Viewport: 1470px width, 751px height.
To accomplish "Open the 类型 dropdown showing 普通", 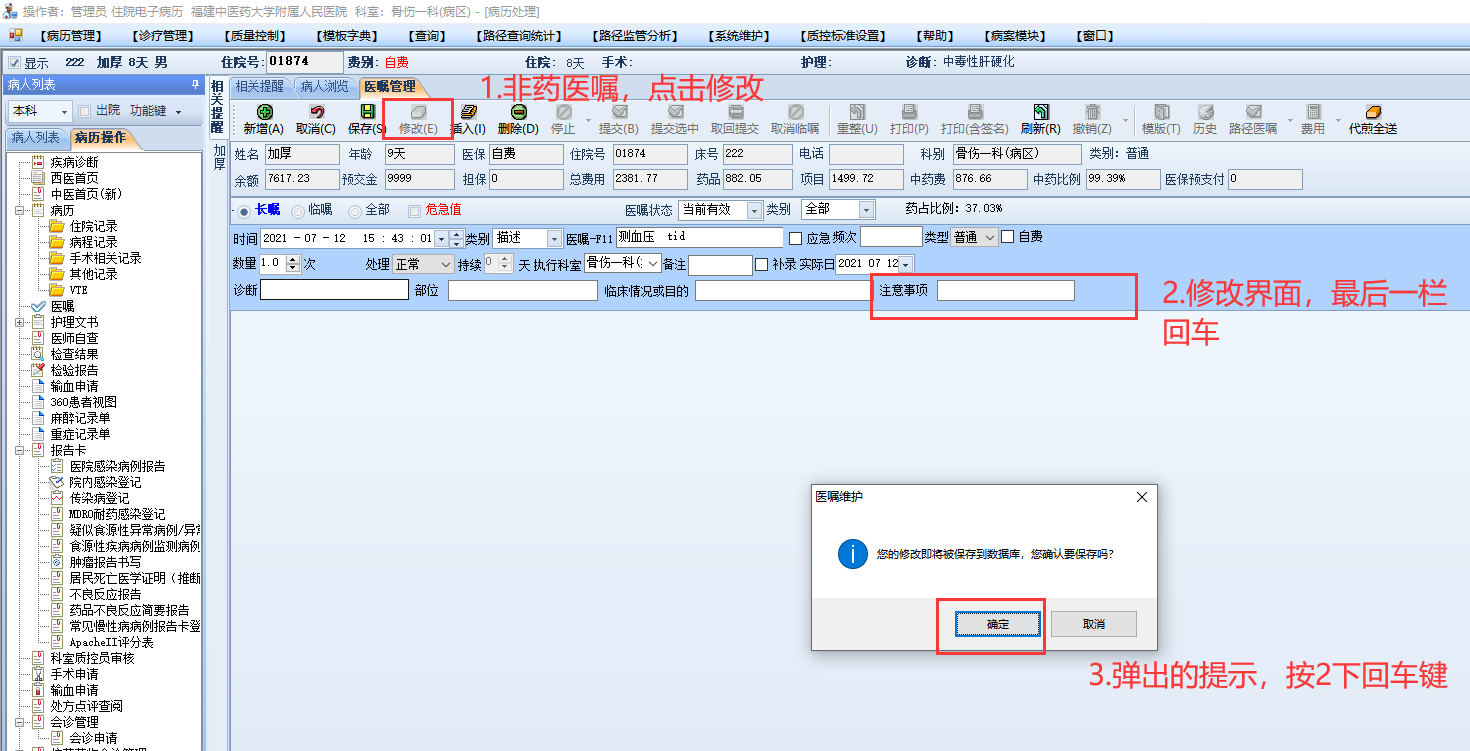I will (x=990, y=237).
